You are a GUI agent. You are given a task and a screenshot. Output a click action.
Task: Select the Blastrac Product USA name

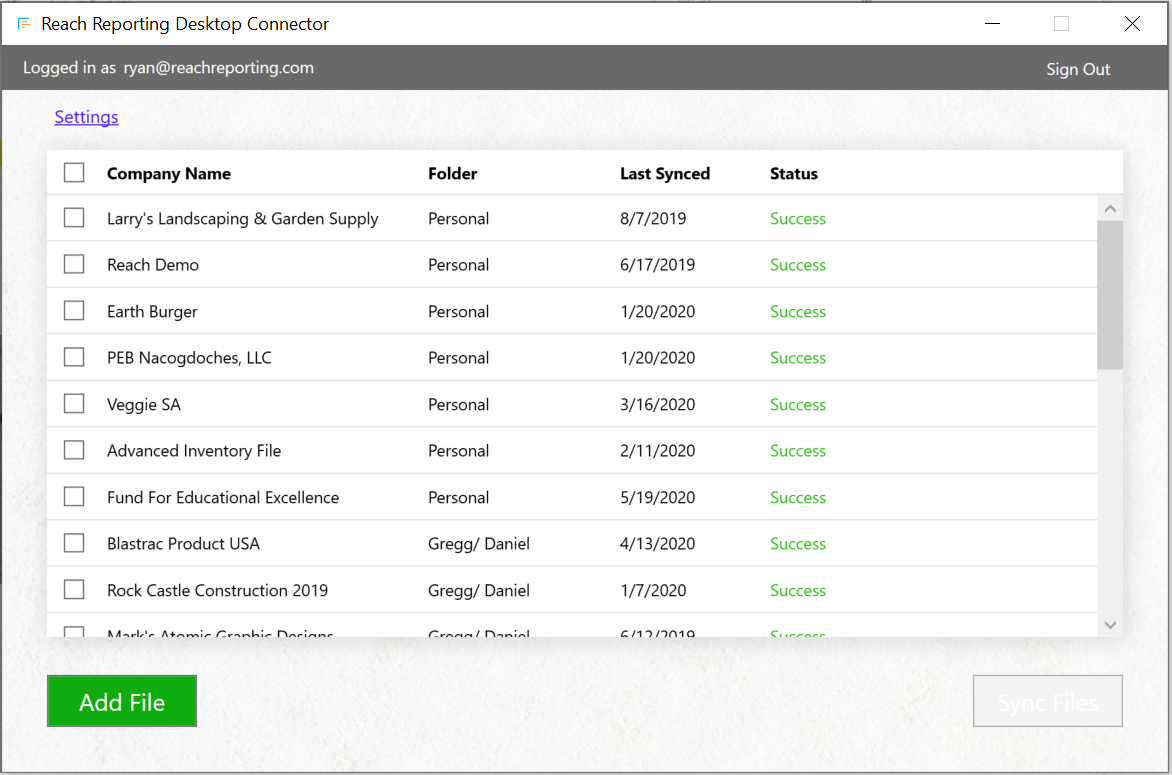(183, 544)
